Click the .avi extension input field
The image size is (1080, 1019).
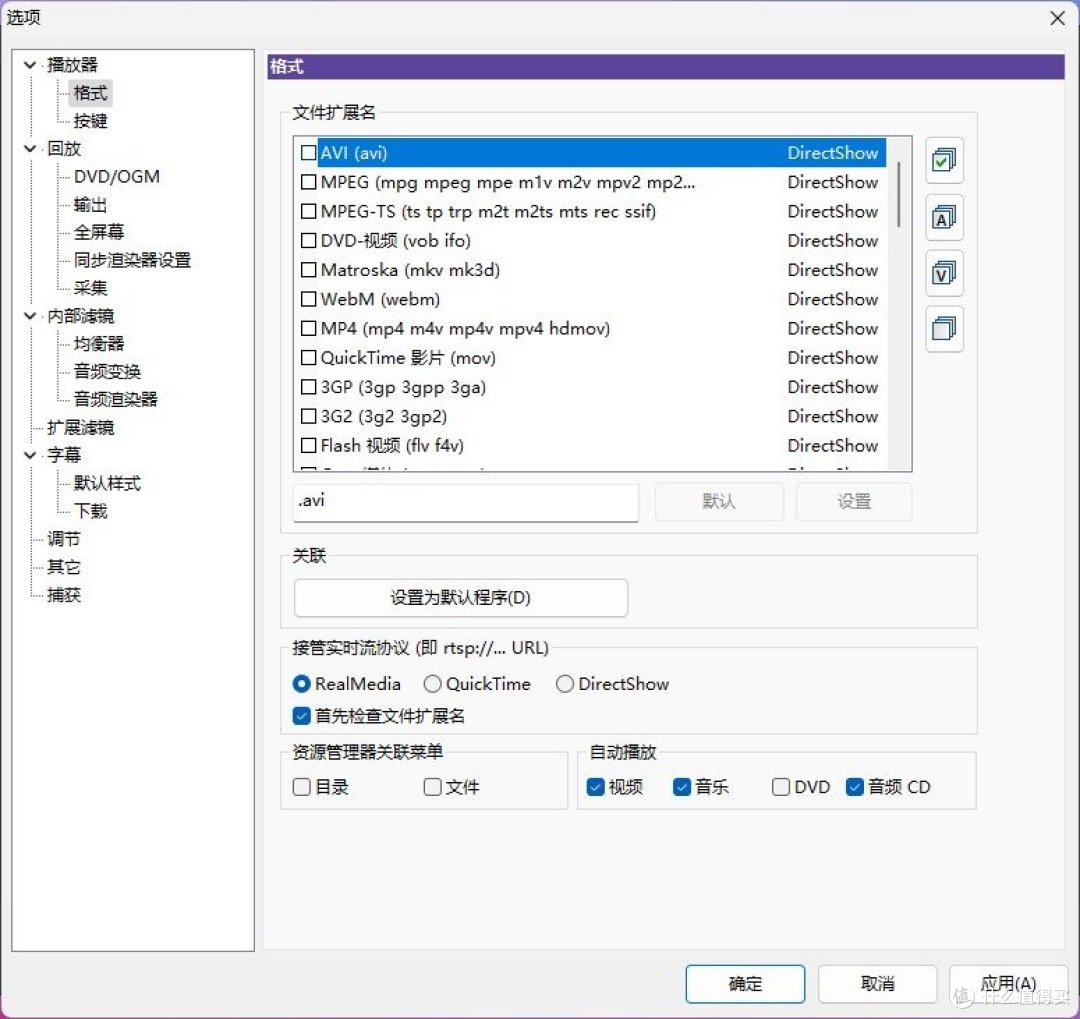(466, 502)
